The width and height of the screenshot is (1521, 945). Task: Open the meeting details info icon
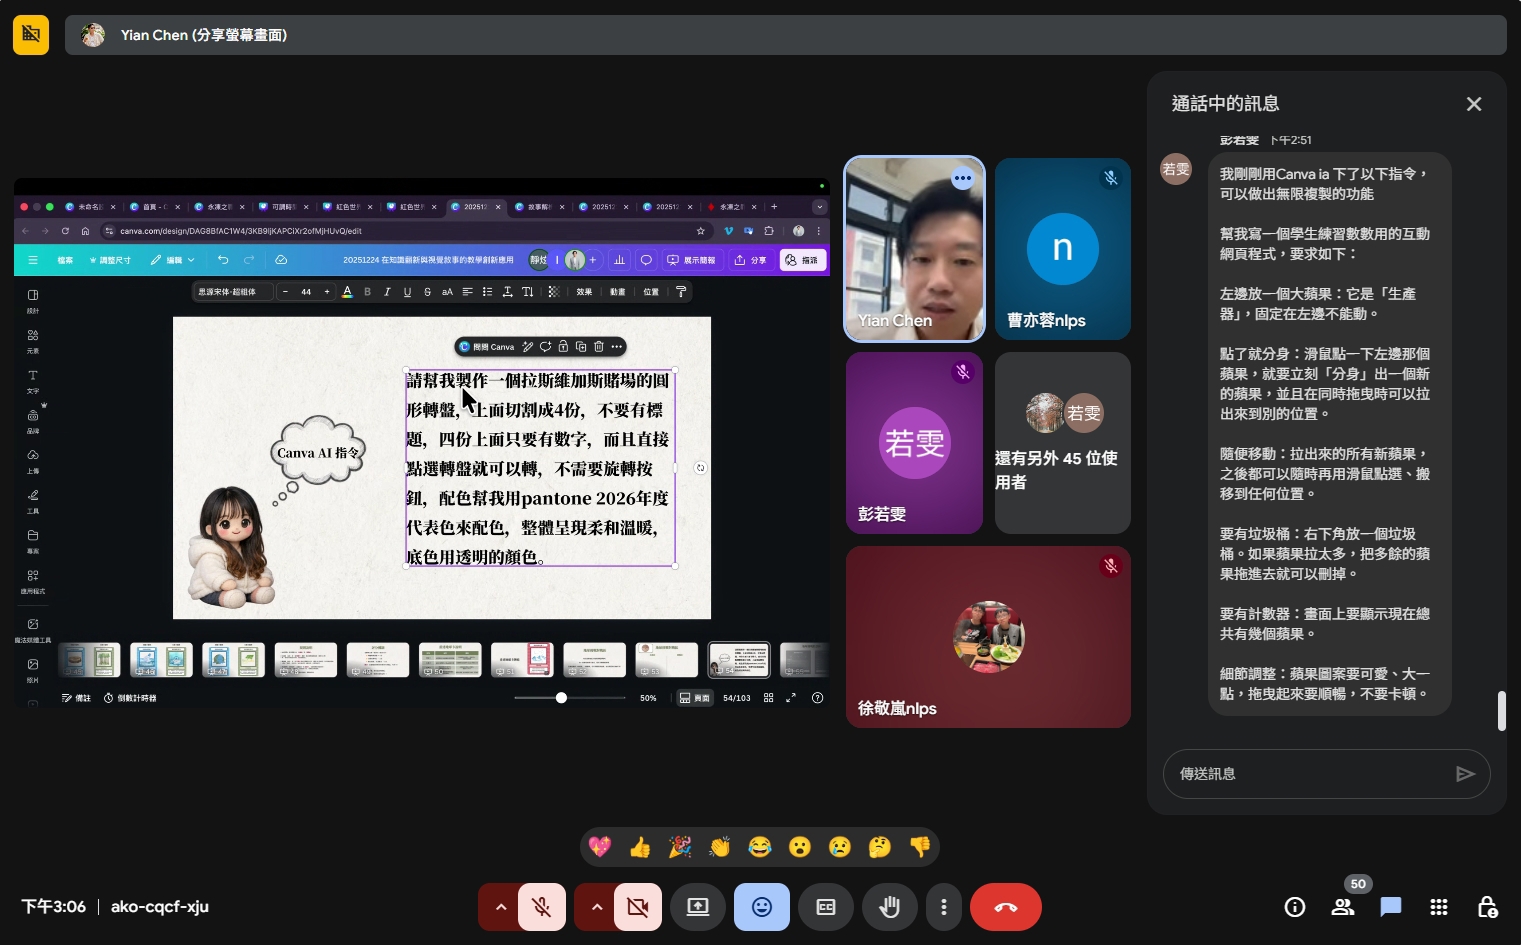pos(1295,907)
